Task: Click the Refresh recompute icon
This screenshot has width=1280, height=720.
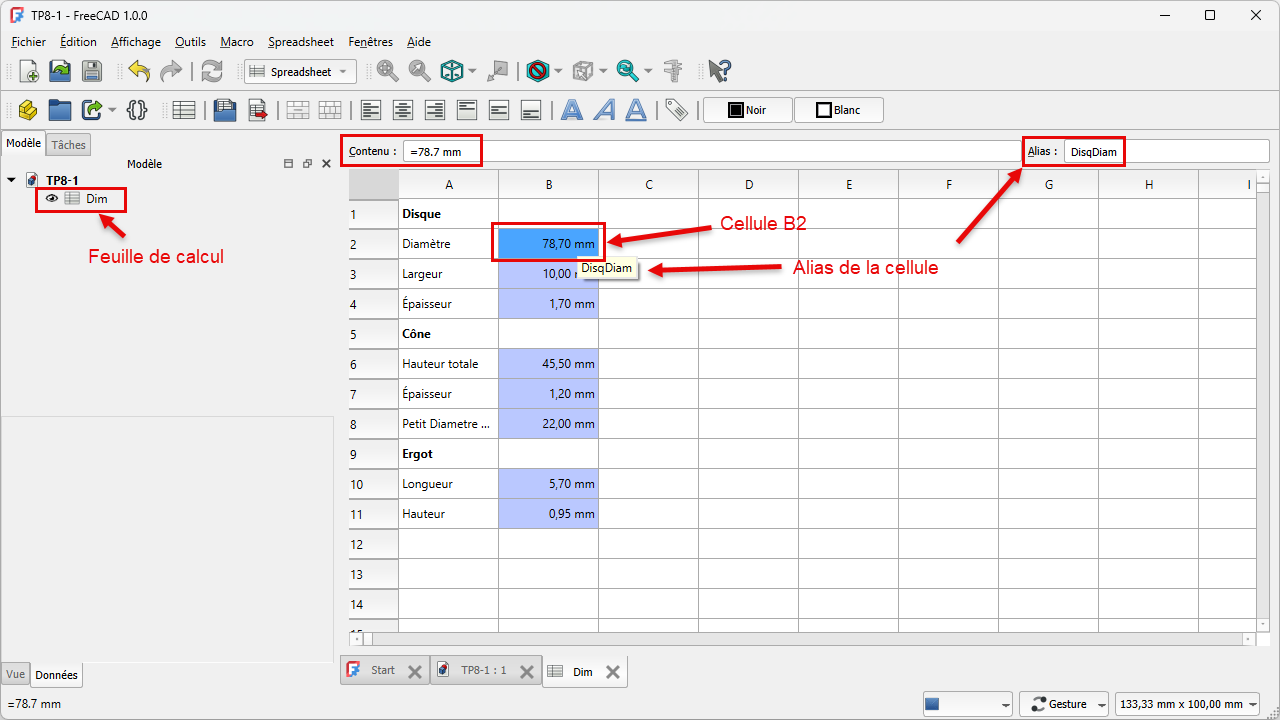Action: point(212,71)
